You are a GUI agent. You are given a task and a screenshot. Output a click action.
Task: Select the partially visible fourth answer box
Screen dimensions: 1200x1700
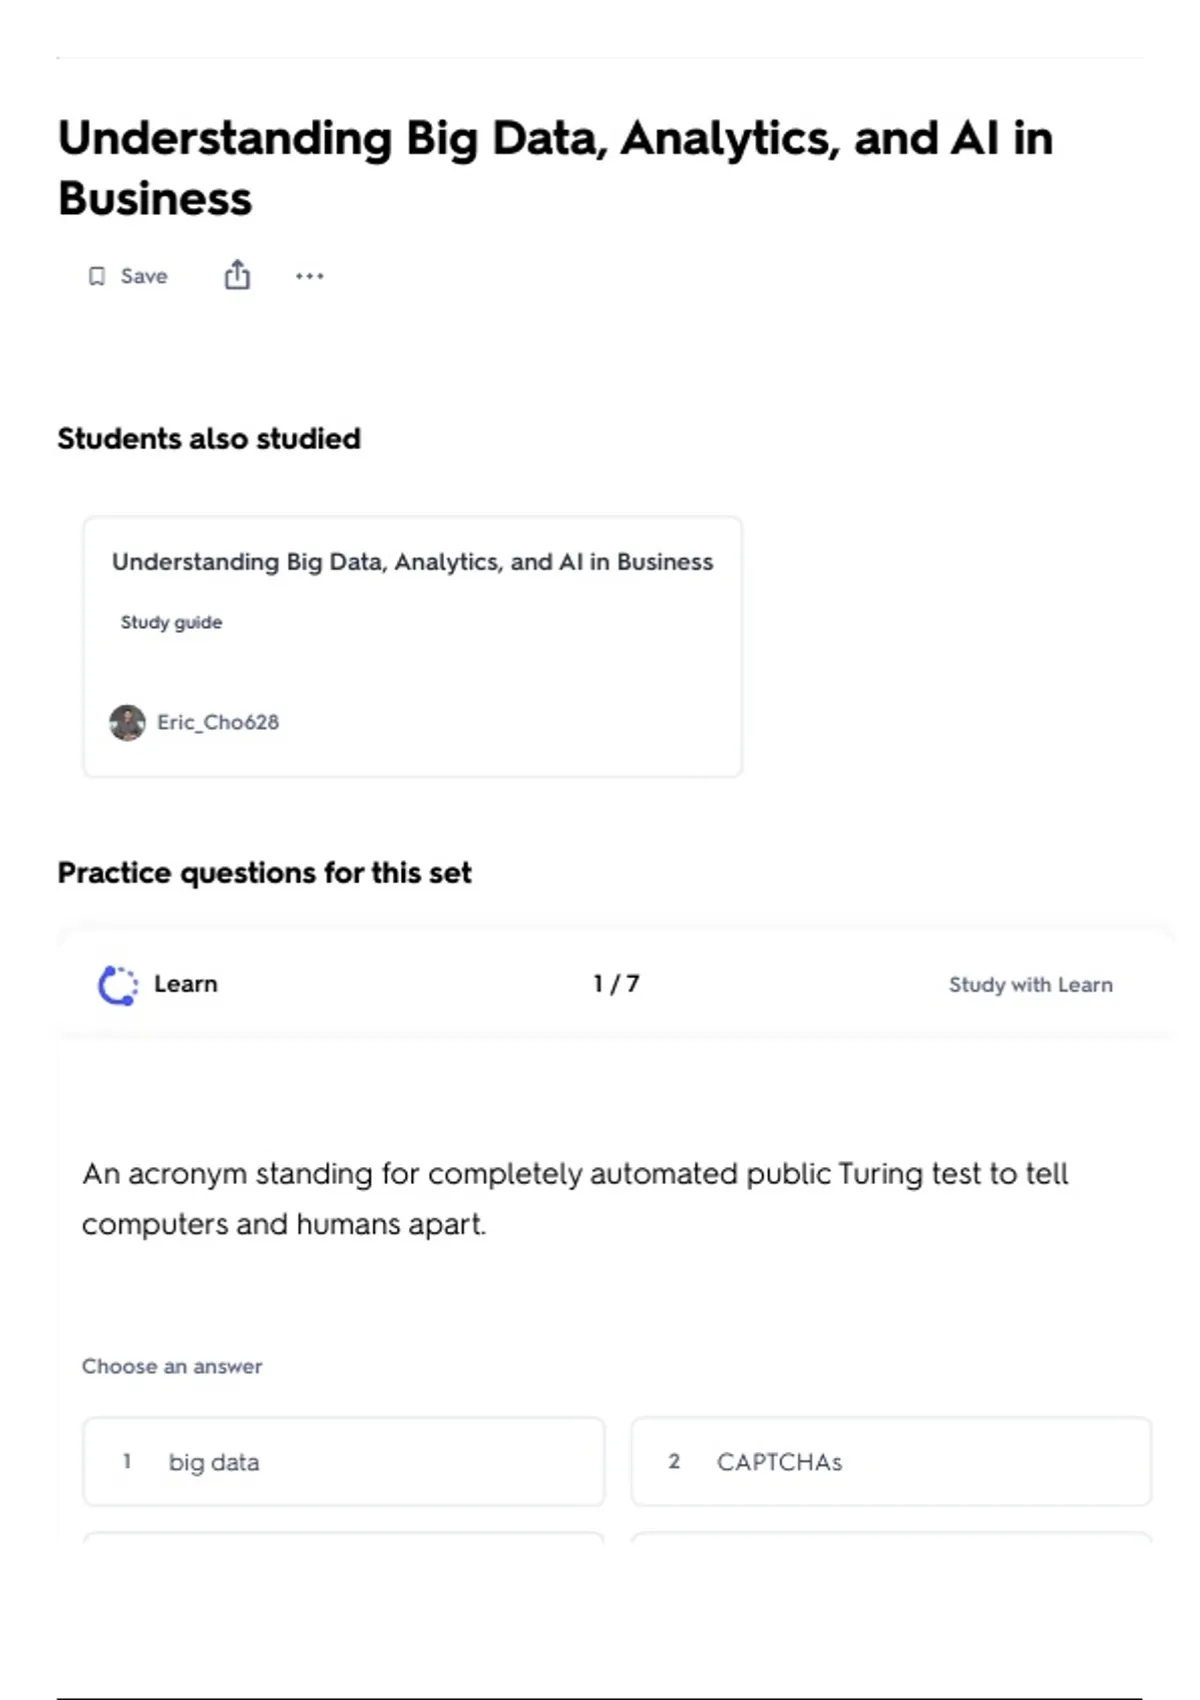coord(890,1537)
